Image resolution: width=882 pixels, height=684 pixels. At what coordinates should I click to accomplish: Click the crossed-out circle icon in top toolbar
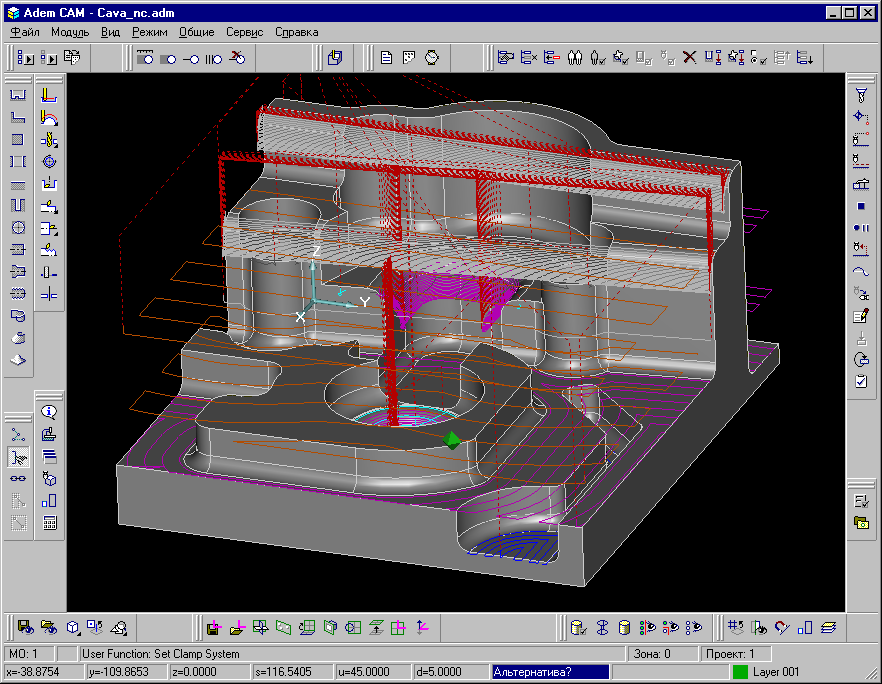[x=238, y=57]
